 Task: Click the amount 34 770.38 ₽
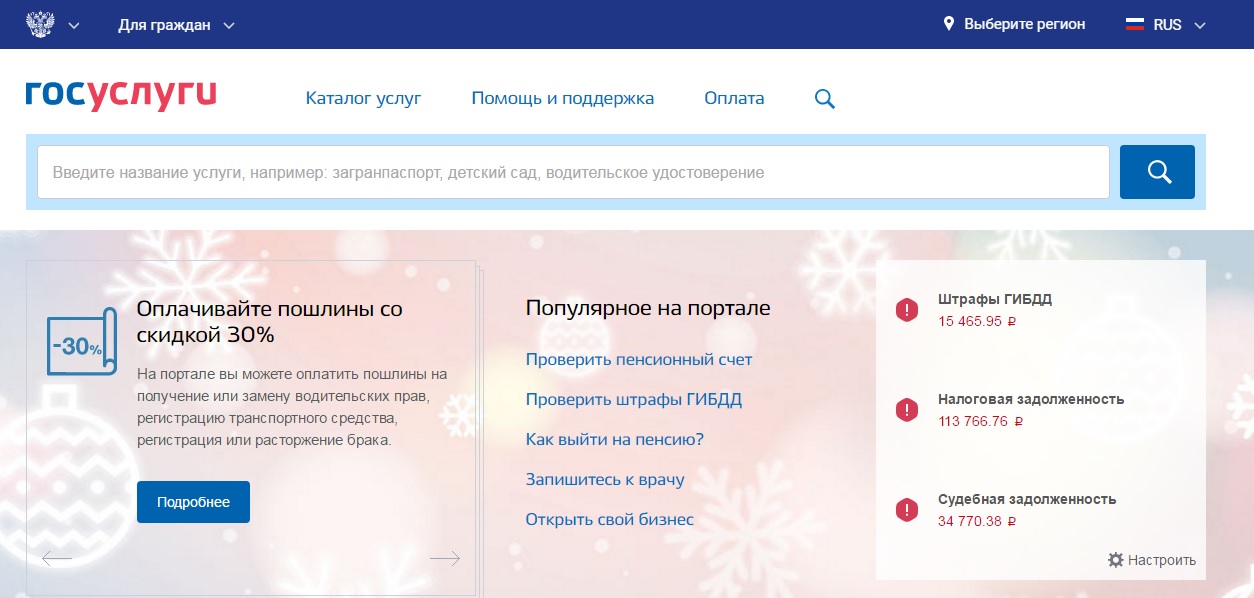point(977,522)
